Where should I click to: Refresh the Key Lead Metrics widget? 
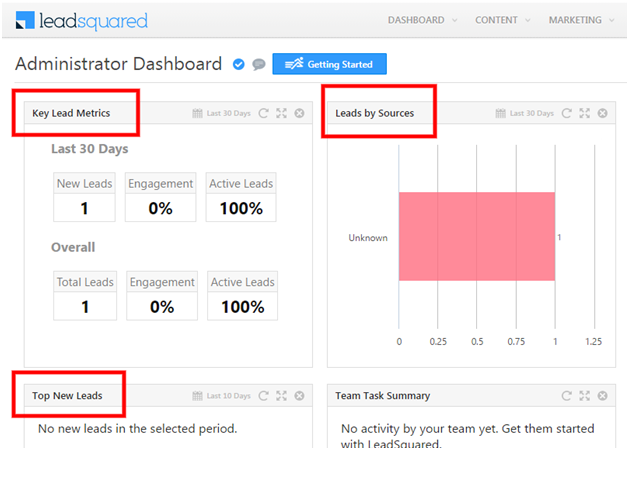263,113
